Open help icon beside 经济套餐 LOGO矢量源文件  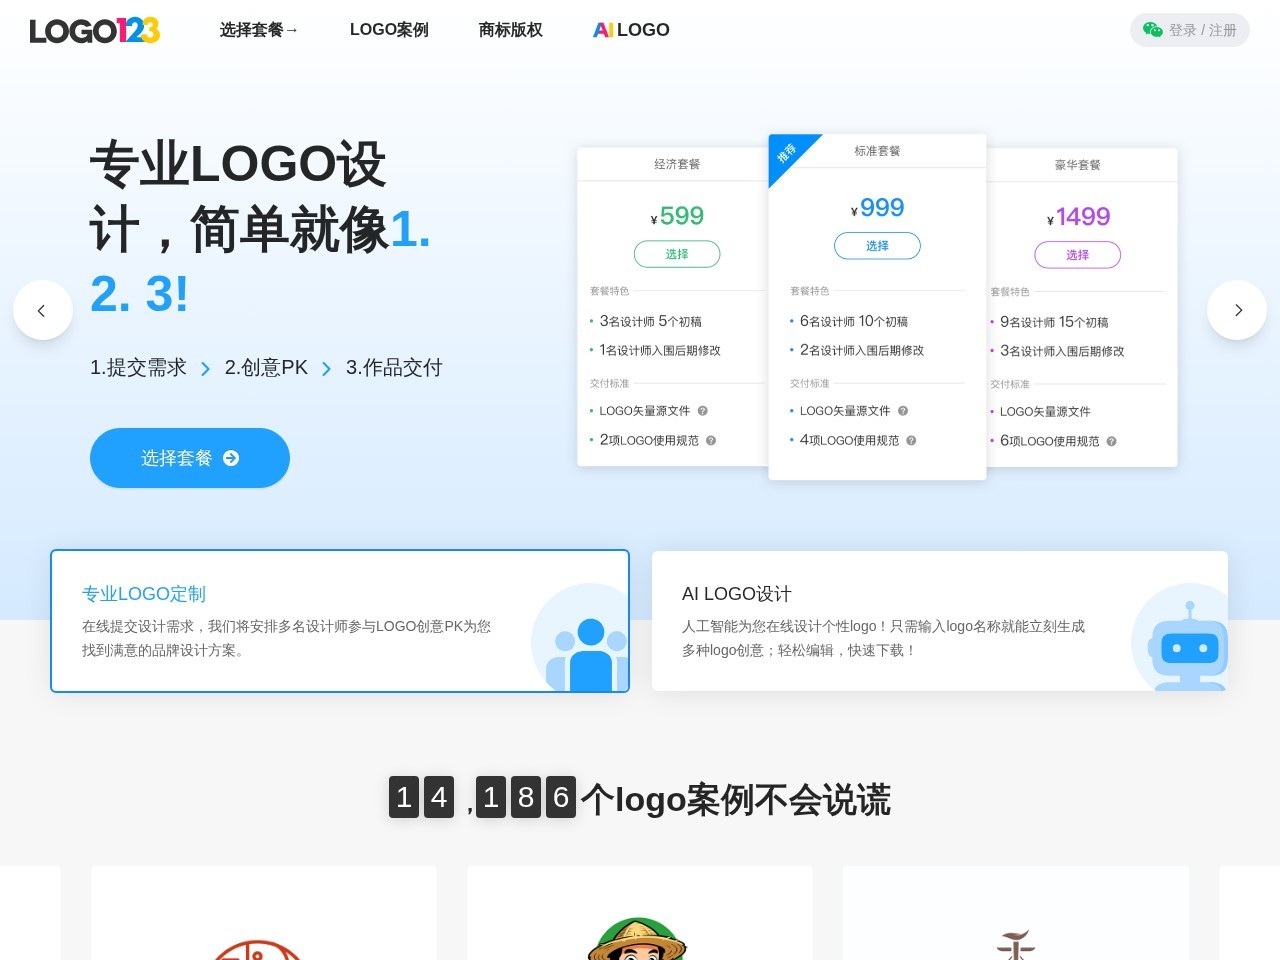pos(703,411)
